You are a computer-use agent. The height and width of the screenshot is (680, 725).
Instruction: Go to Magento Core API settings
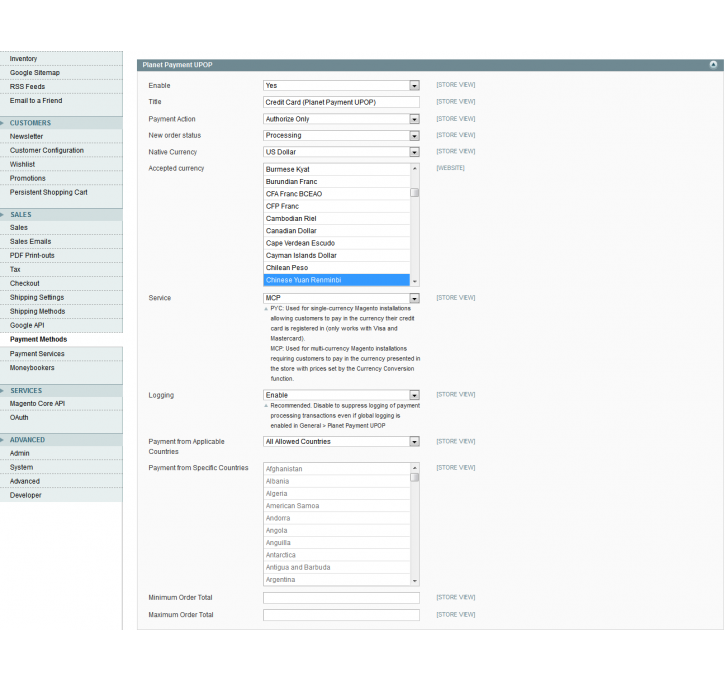(61, 404)
